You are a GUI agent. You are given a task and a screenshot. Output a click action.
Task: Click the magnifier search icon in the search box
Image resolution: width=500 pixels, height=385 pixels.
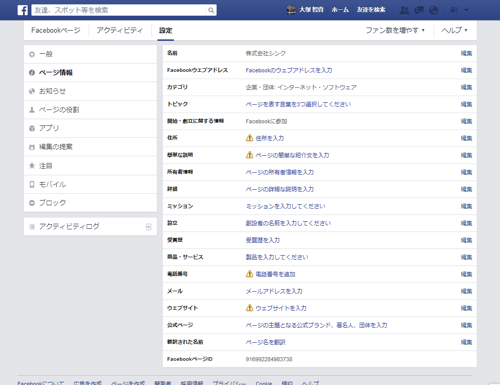click(211, 10)
